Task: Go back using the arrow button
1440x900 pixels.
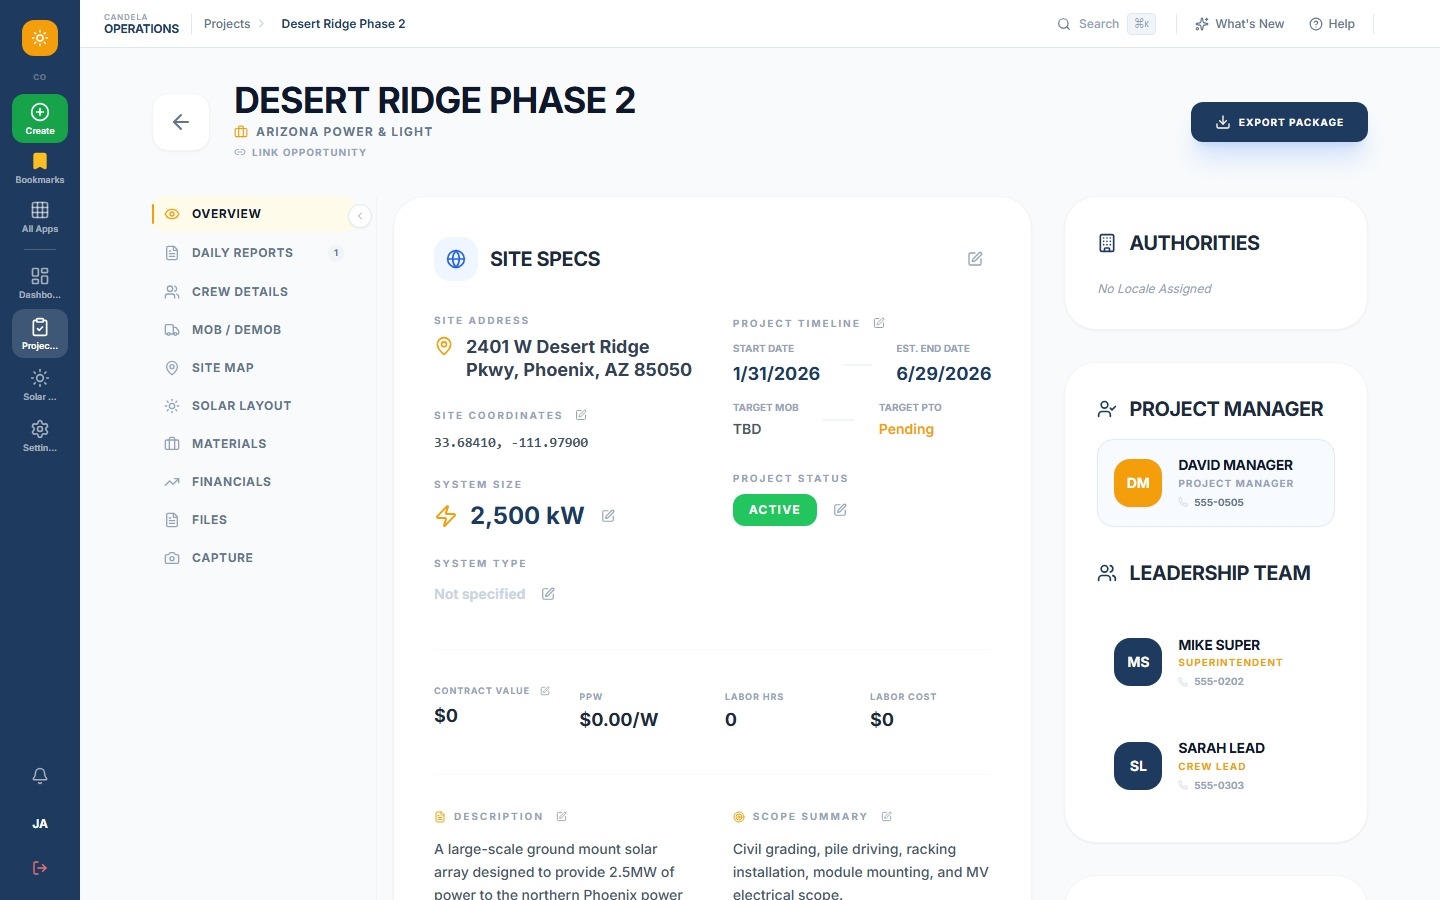Action: tap(181, 122)
